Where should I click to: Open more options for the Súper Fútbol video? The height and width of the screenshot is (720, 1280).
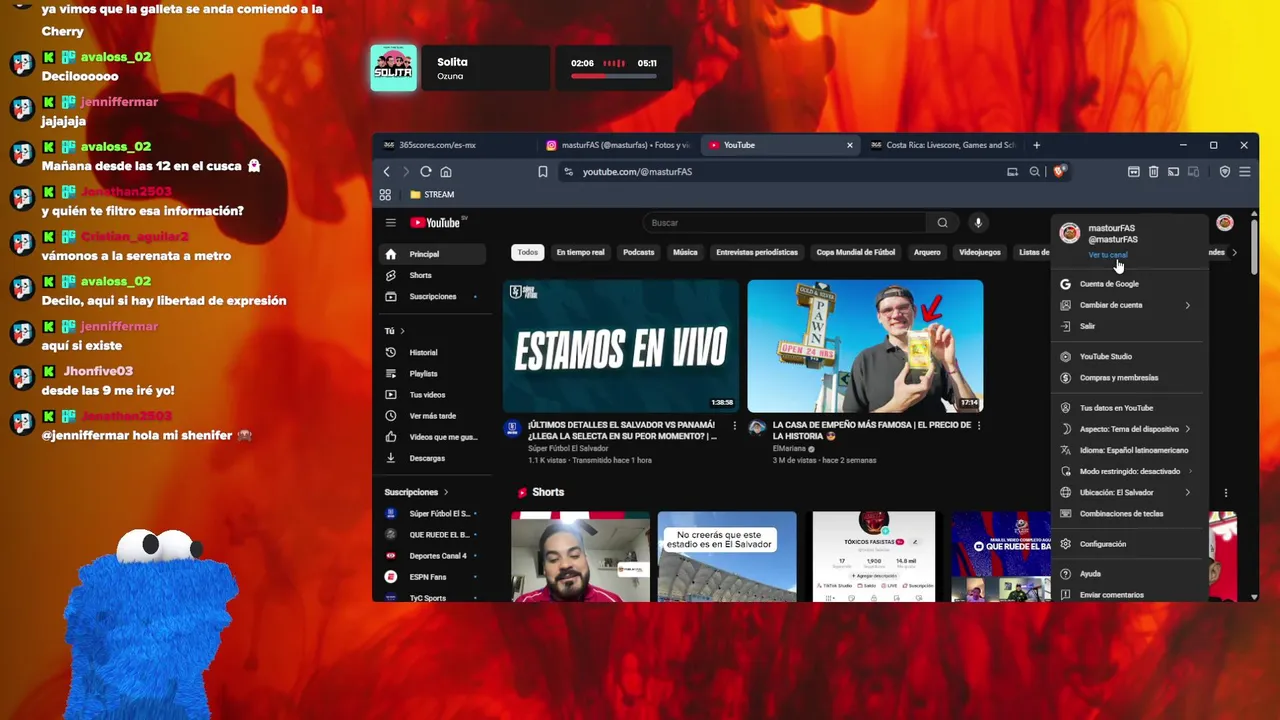coord(735,425)
